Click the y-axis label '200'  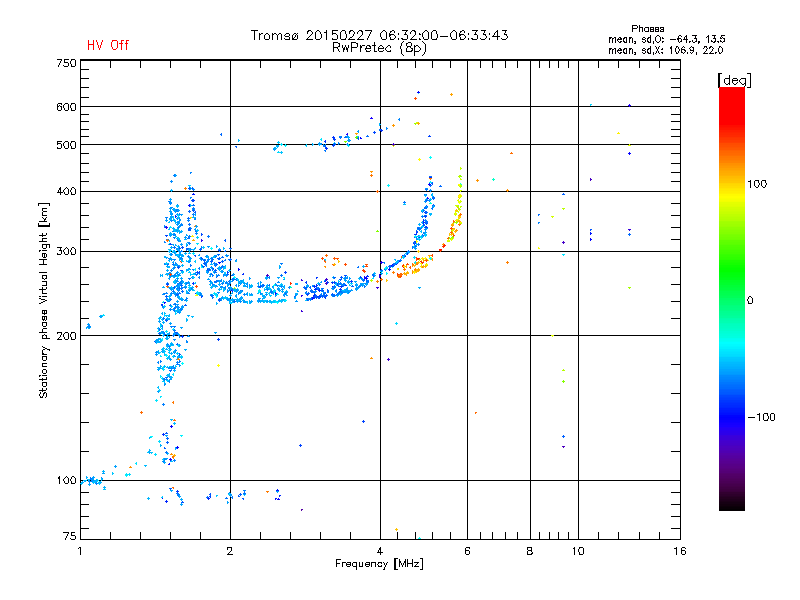tap(66, 336)
